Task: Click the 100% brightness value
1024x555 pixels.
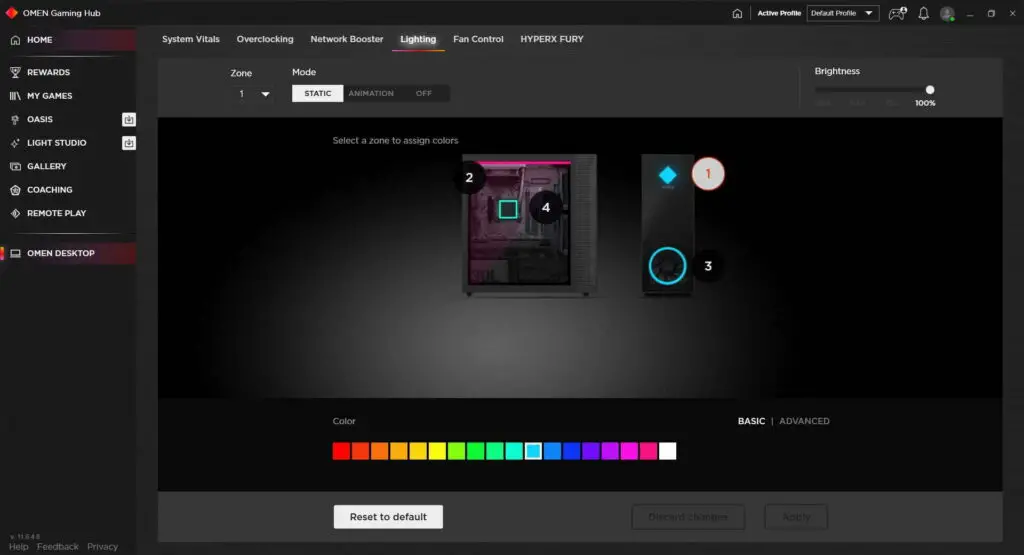Action: click(925, 103)
